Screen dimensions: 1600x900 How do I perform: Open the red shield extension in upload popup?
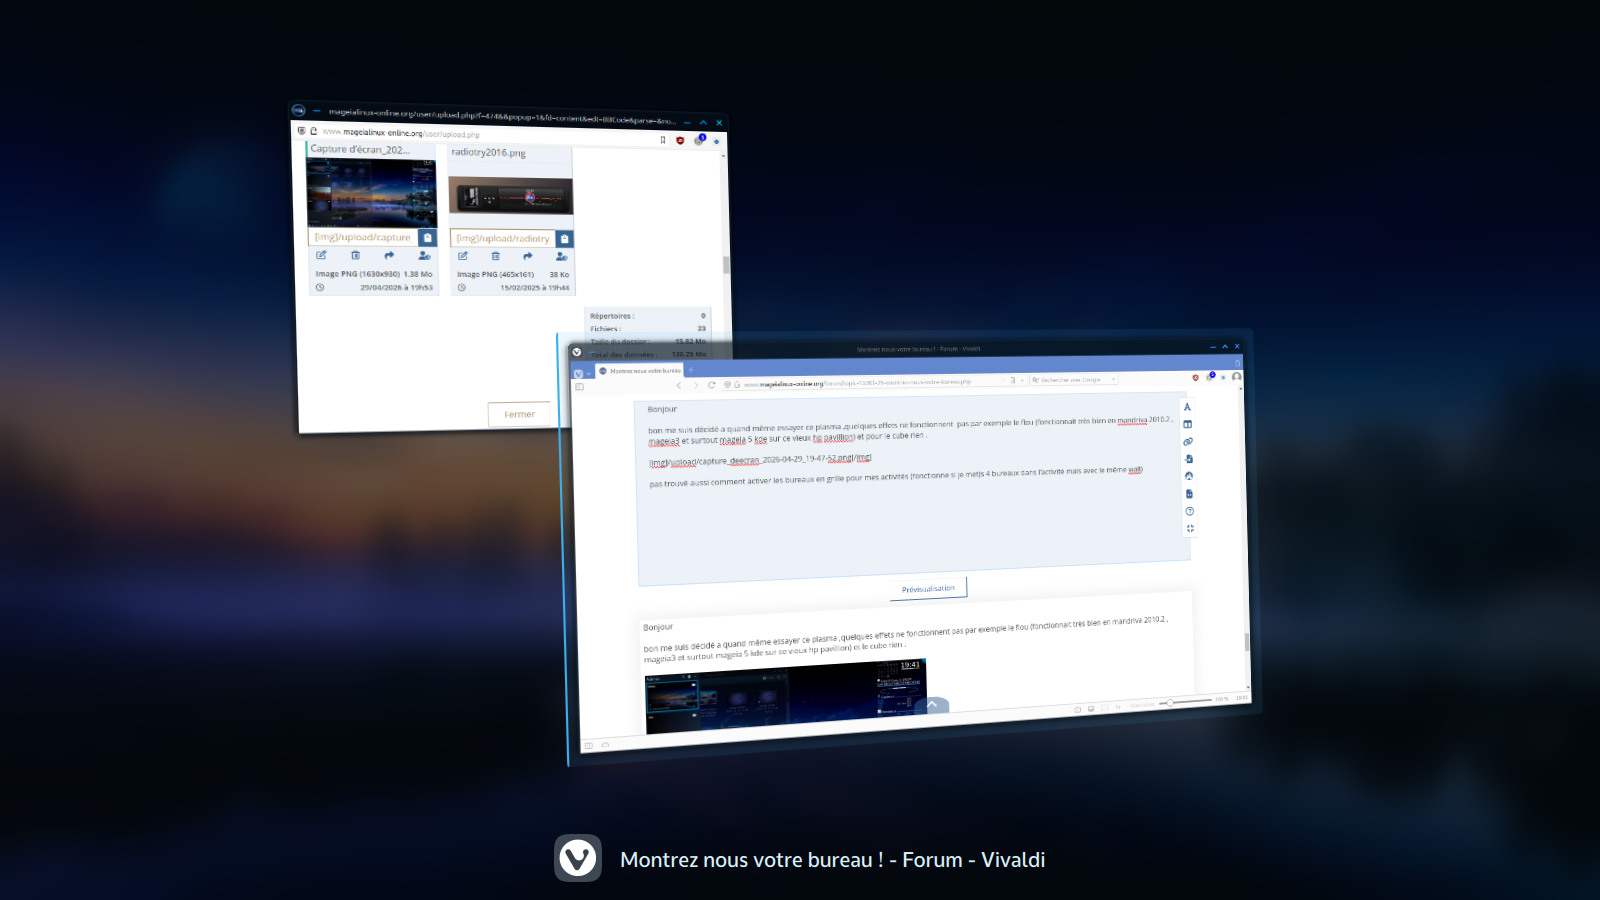click(680, 140)
